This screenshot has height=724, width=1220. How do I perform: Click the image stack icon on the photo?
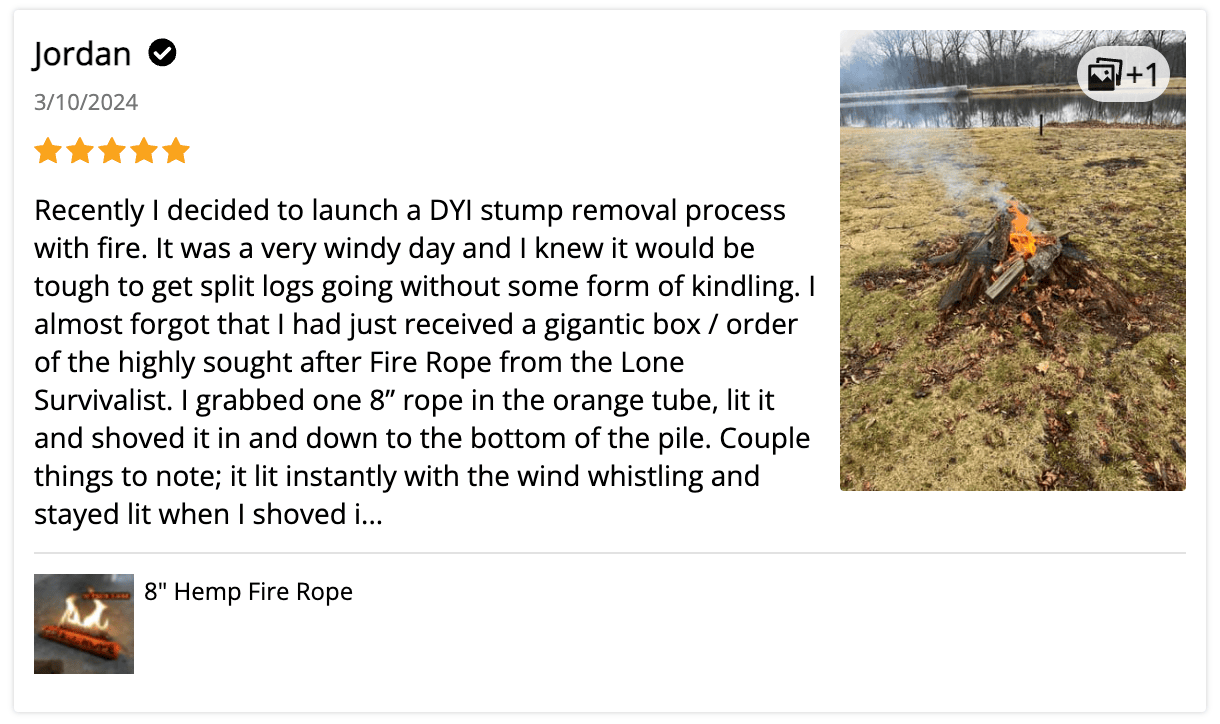pyautogui.click(x=1105, y=75)
